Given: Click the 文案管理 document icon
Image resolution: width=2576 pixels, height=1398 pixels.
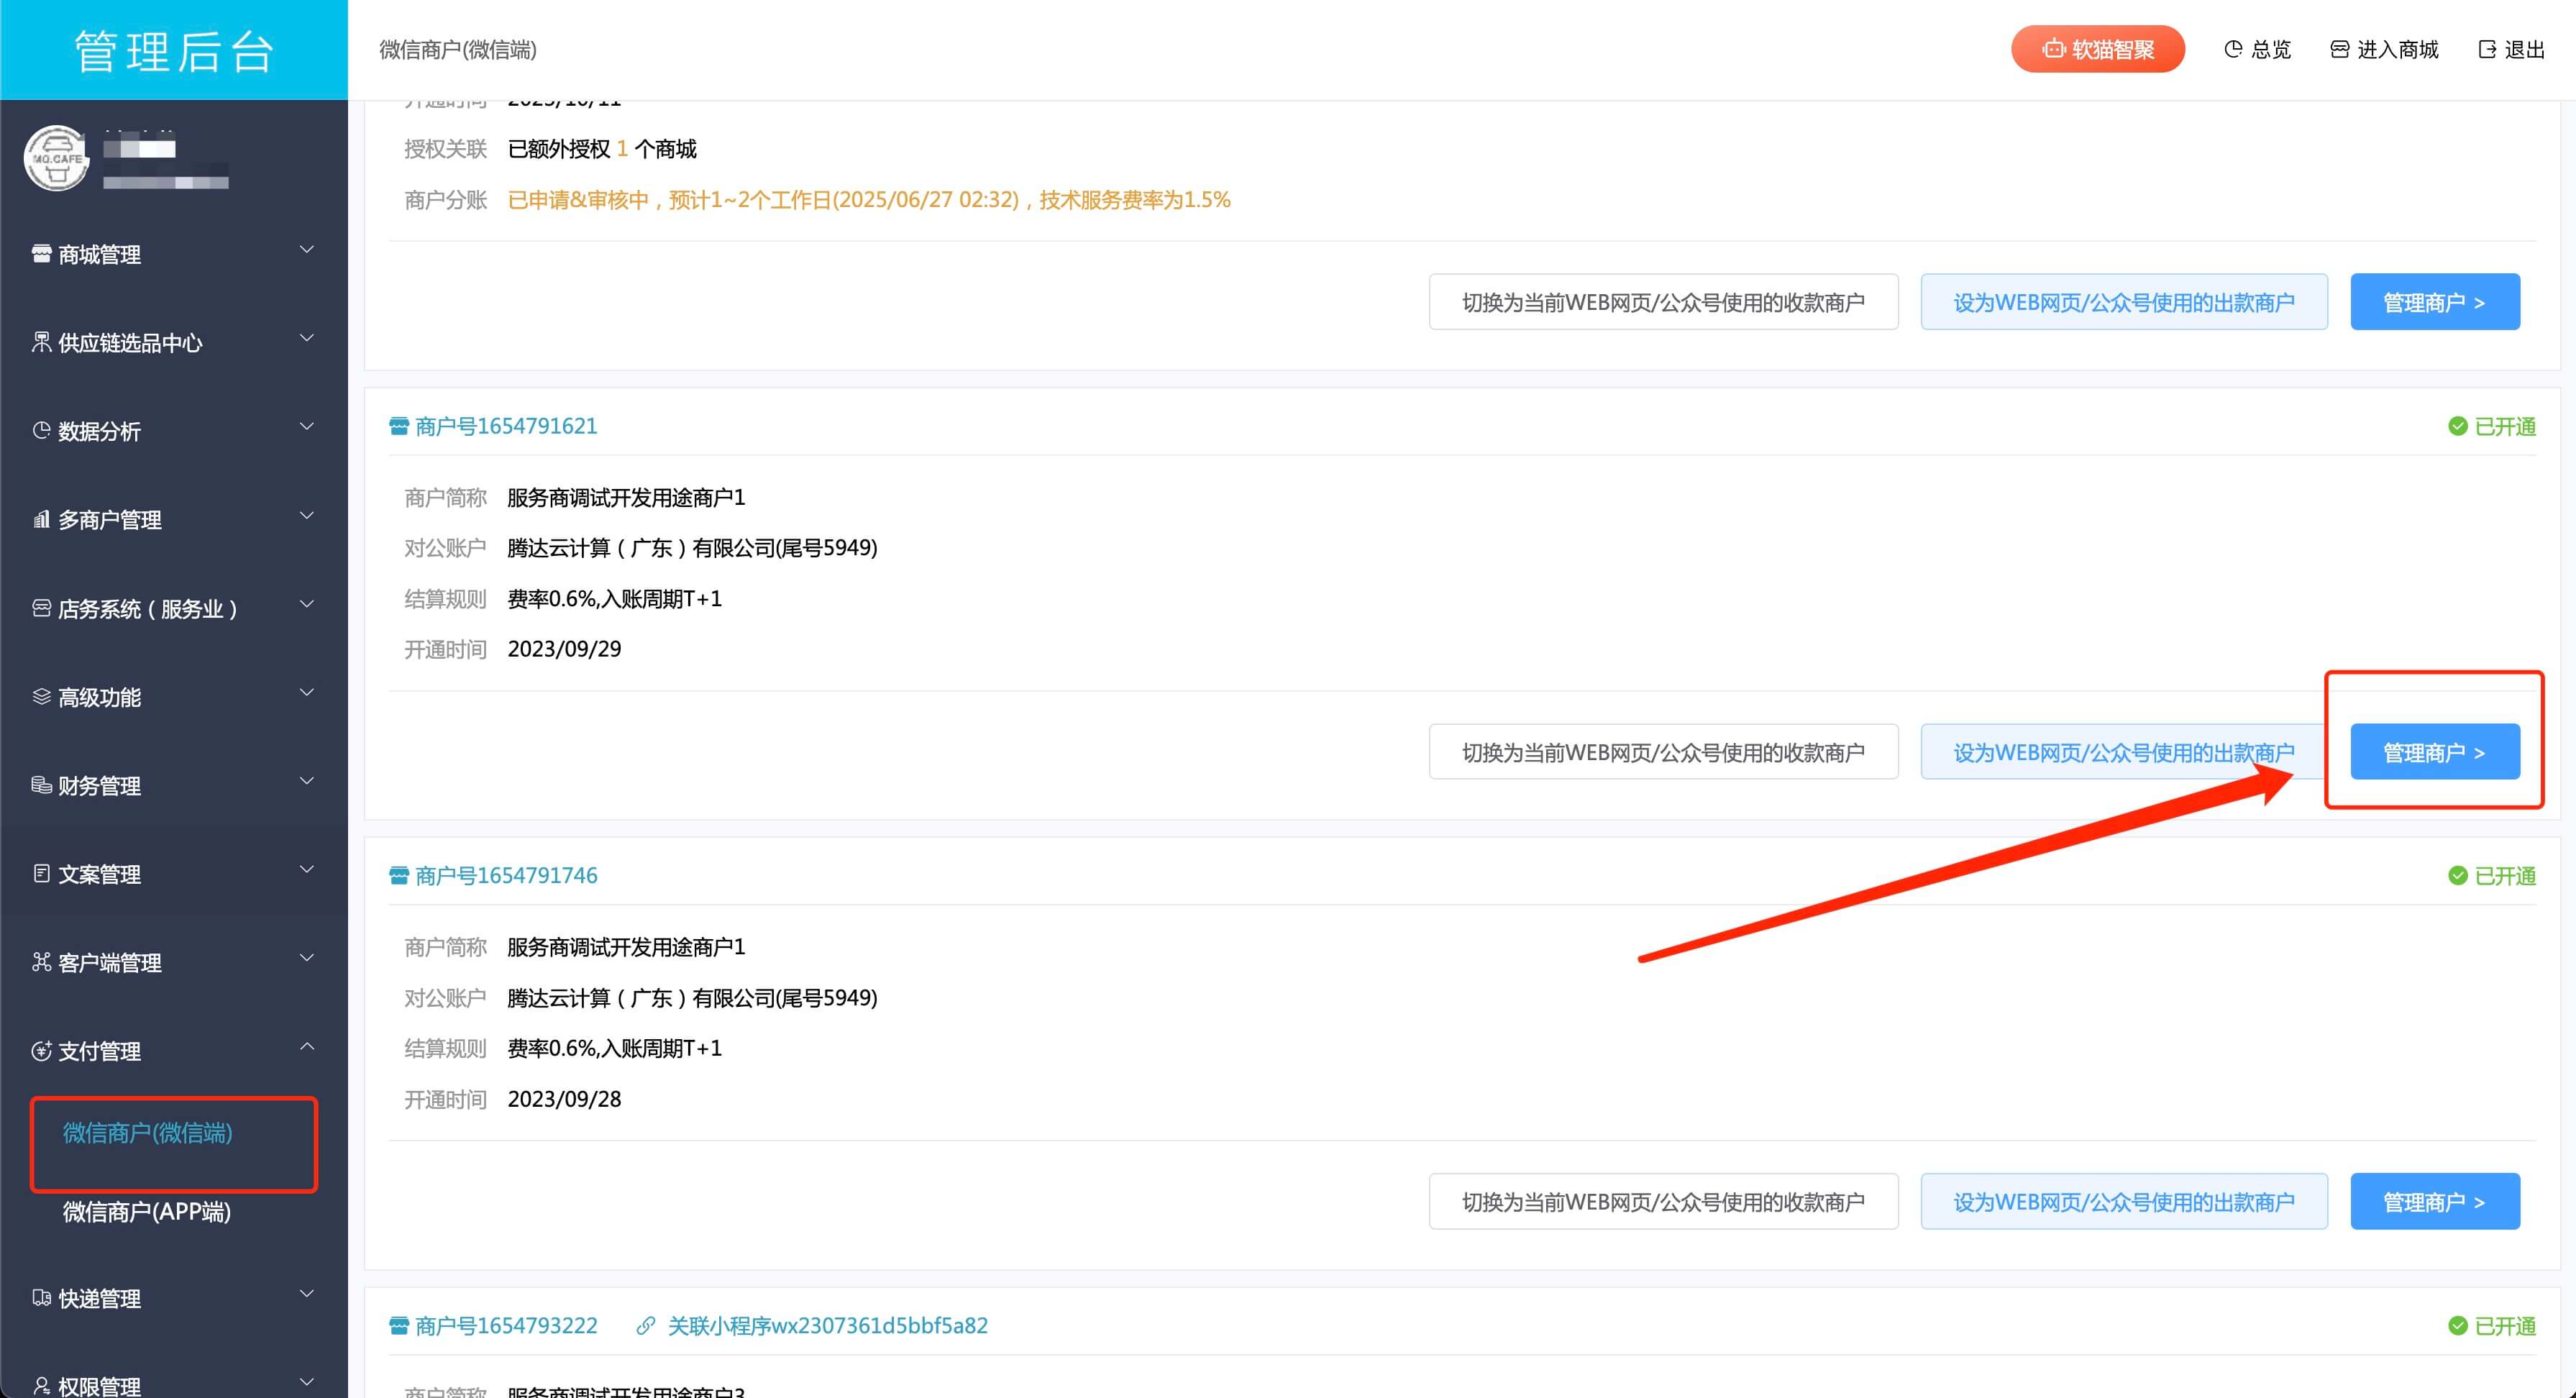Looking at the screenshot, I should (x=41, y=873).
